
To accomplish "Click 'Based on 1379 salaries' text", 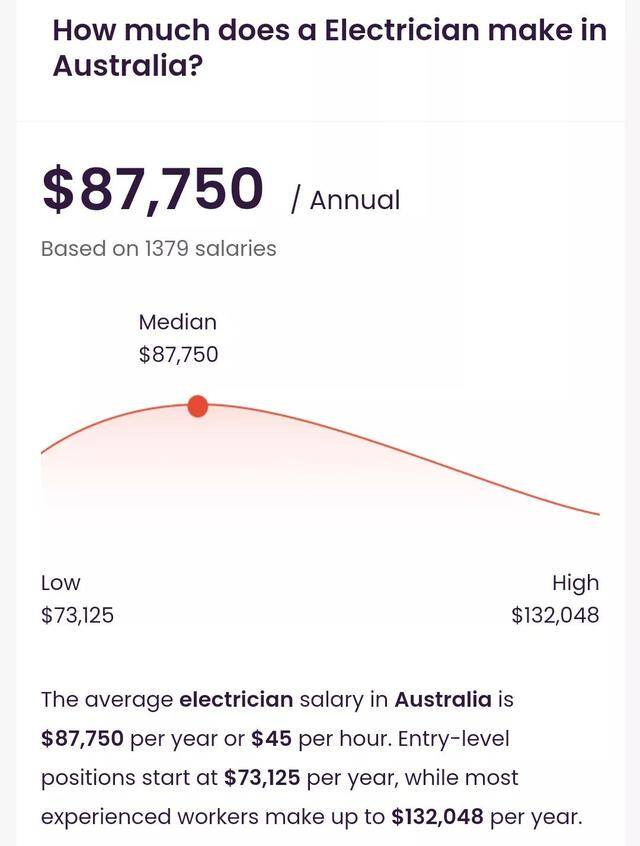I will click(159, 249).
